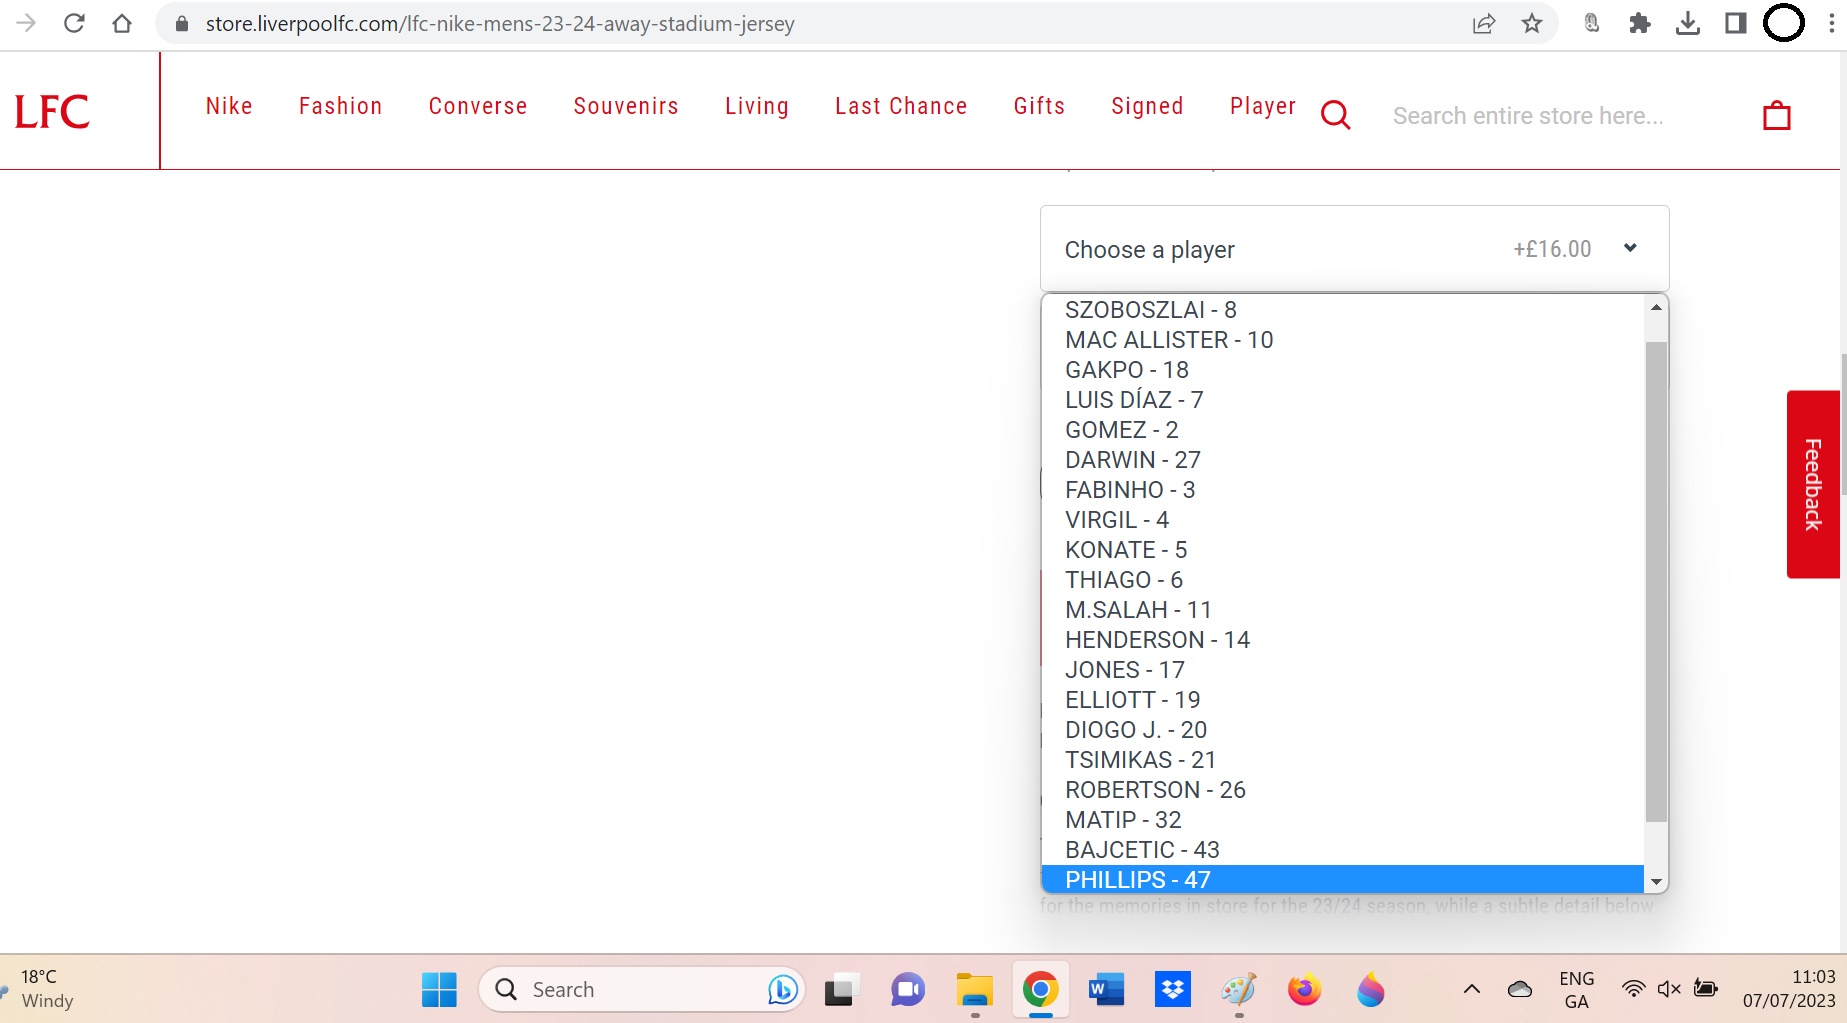
Task: Choose HENDERSON - 14 option
Action: coord(1343,640)
